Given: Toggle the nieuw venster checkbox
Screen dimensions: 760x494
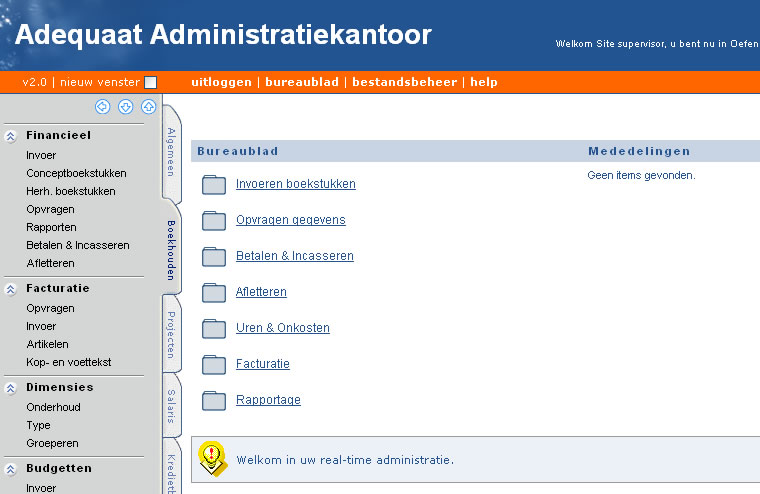Looking at the screenshot, I should (151, 82).
